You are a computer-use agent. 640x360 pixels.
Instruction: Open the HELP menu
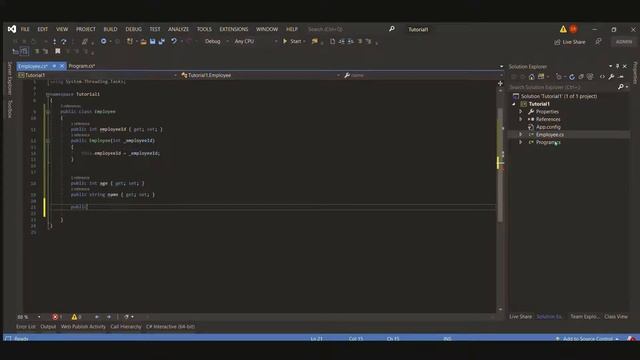292,29
